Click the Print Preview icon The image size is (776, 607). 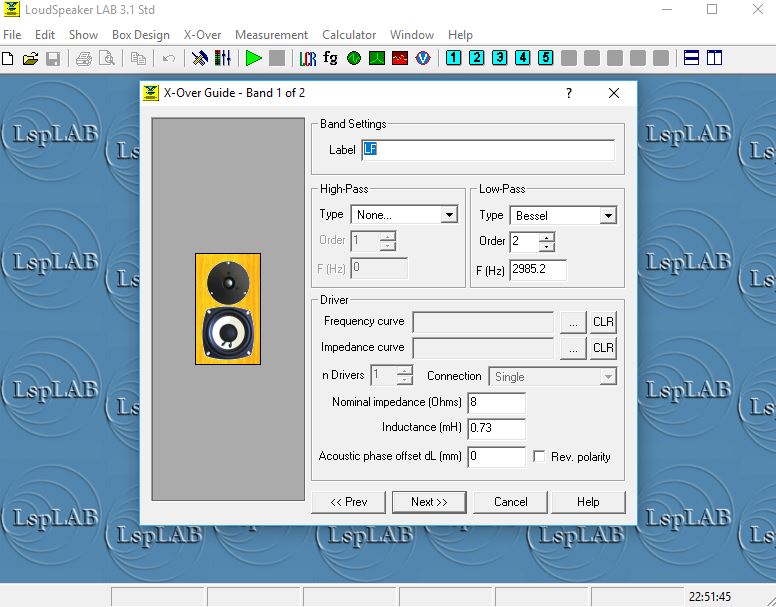point(106,58)
